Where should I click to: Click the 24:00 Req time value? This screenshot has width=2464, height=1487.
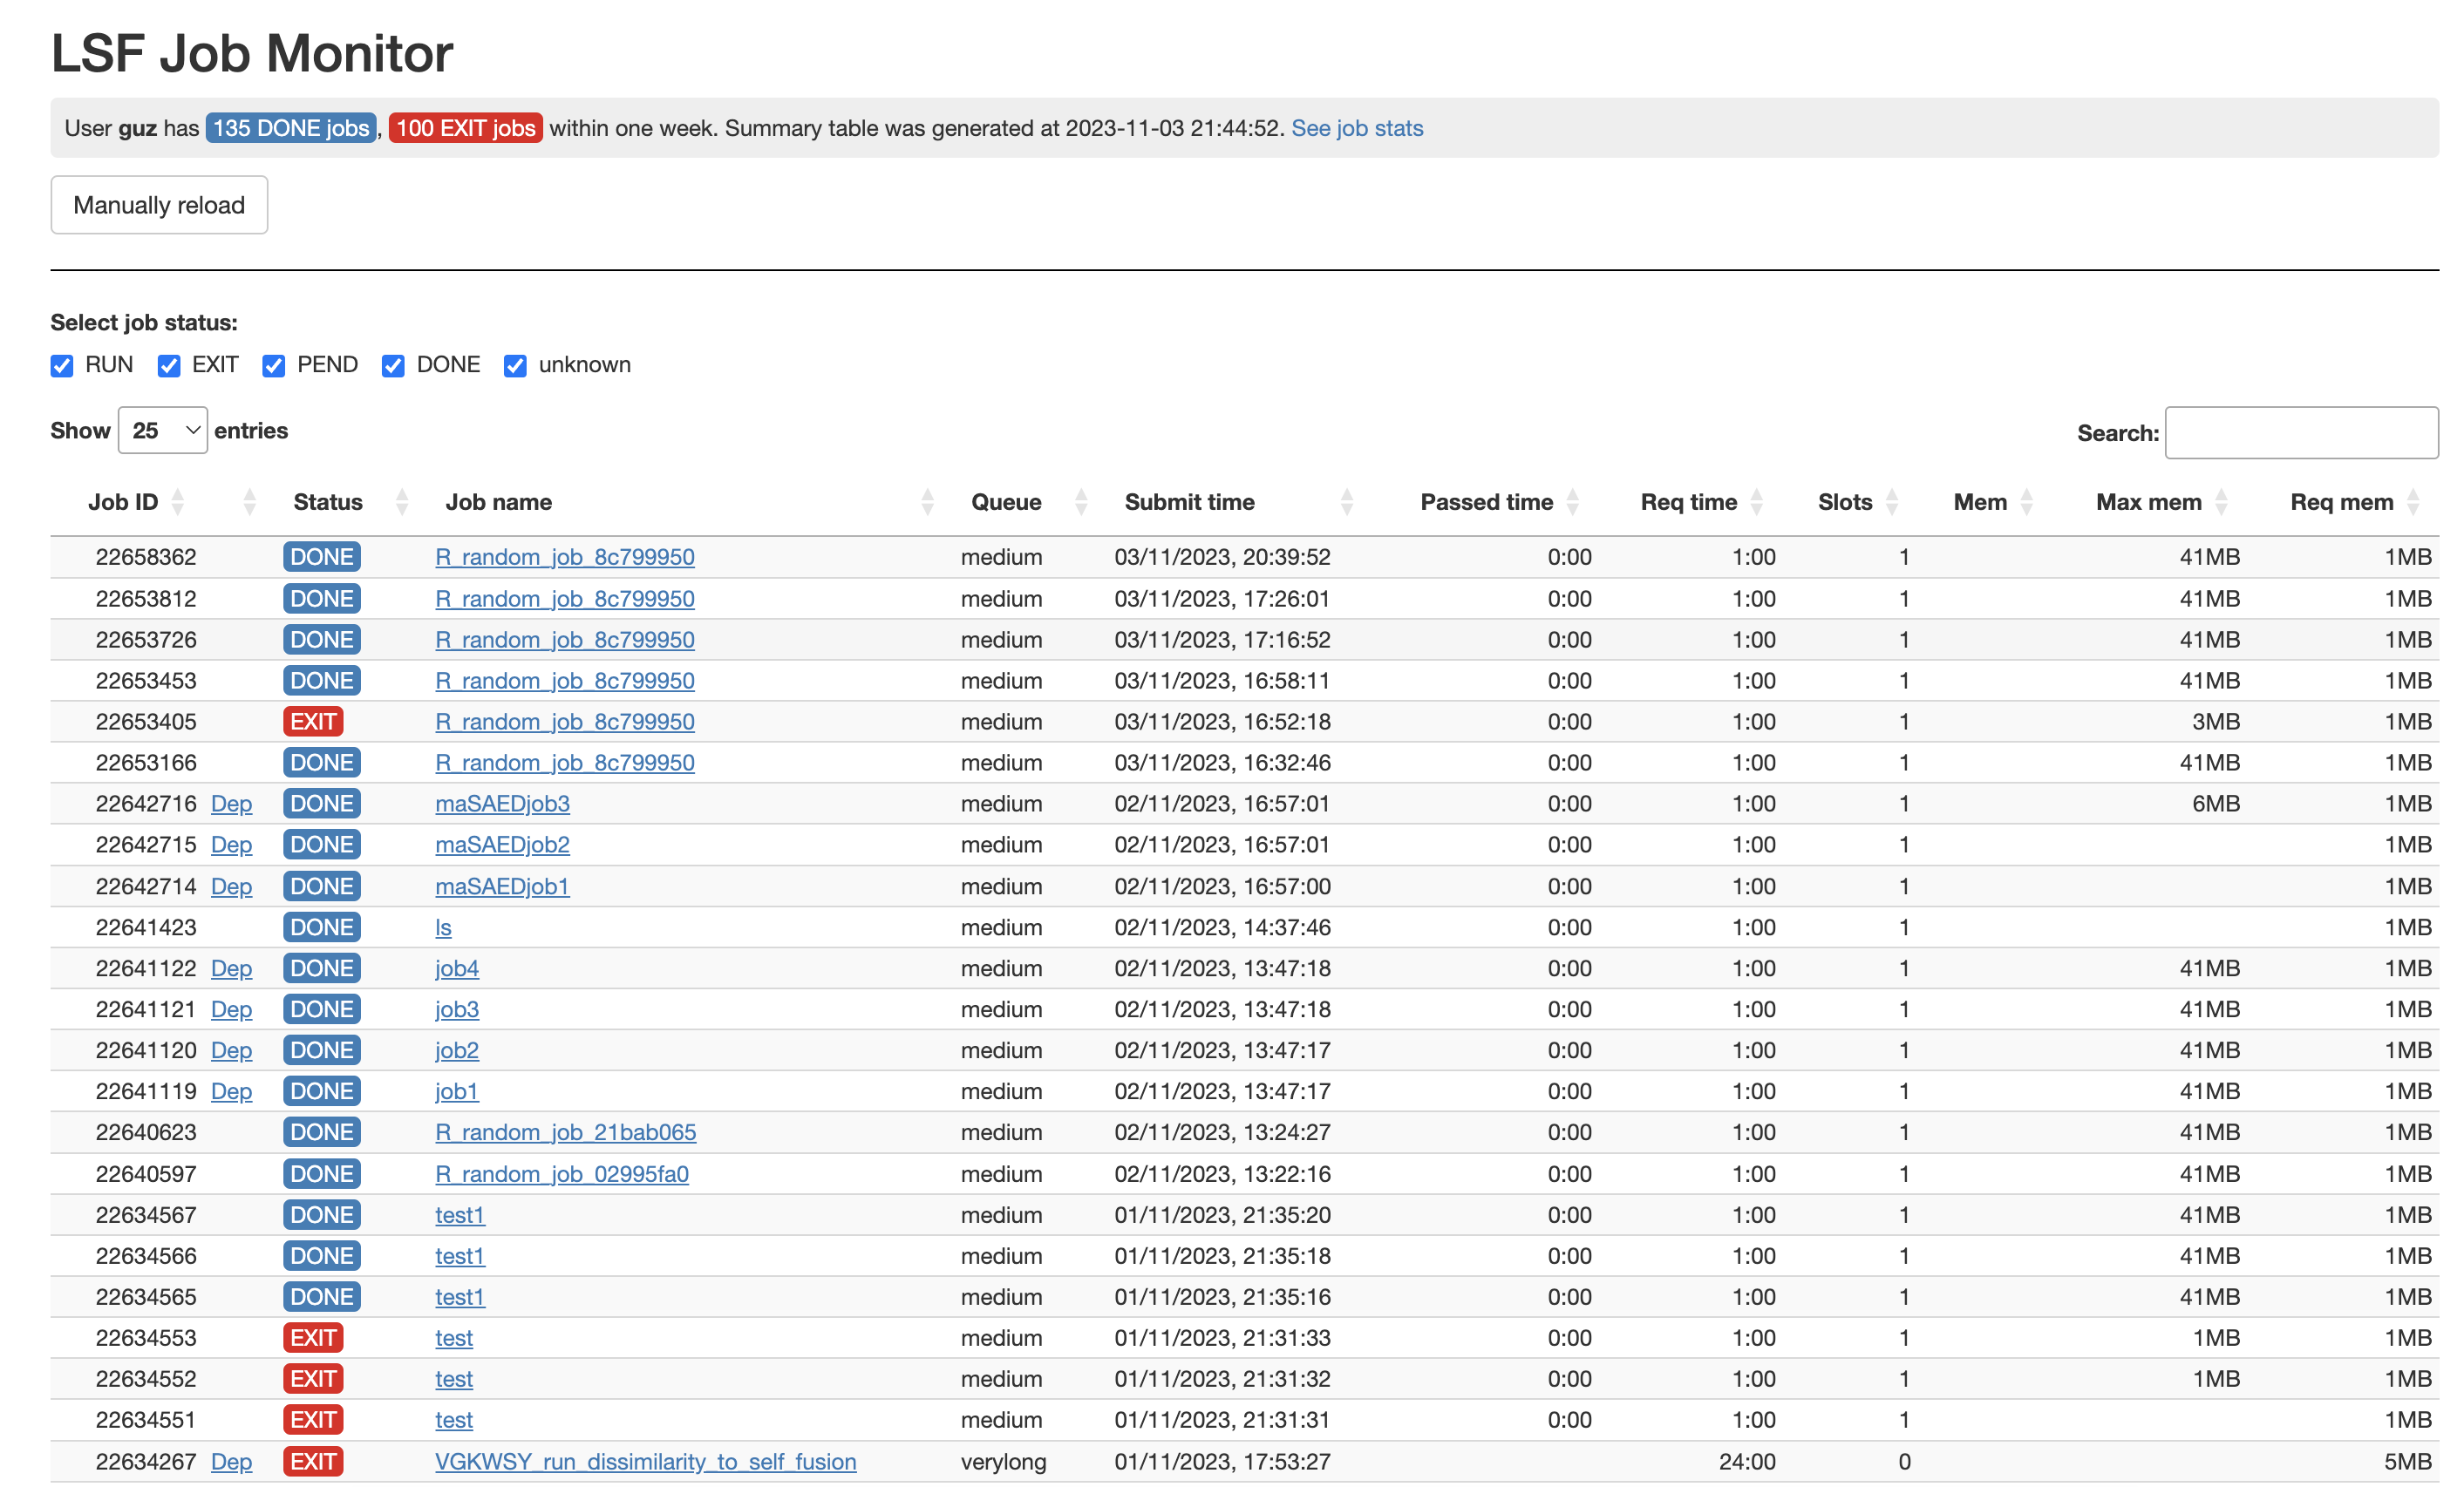(x=1747, y=1462)
